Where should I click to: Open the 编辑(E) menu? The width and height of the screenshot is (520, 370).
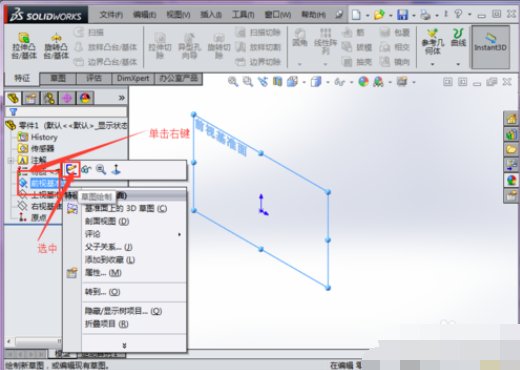[x=144, y=15]
